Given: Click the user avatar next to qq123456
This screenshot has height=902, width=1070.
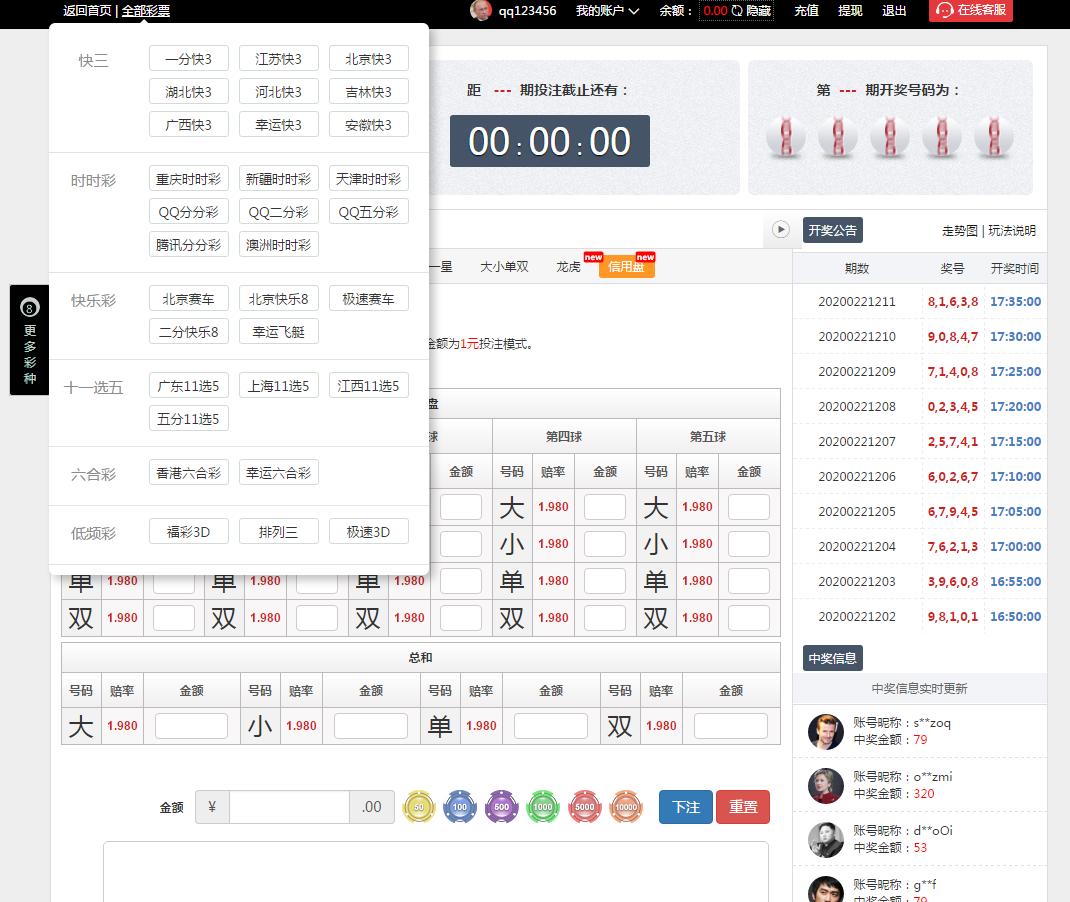Looking at the screenshot, I should click(481, 11).
